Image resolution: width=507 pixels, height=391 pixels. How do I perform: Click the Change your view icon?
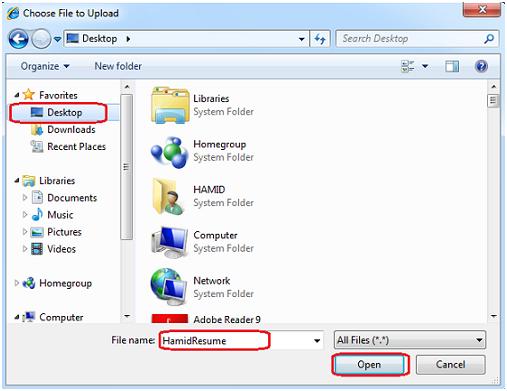click(x=408, y=66)
